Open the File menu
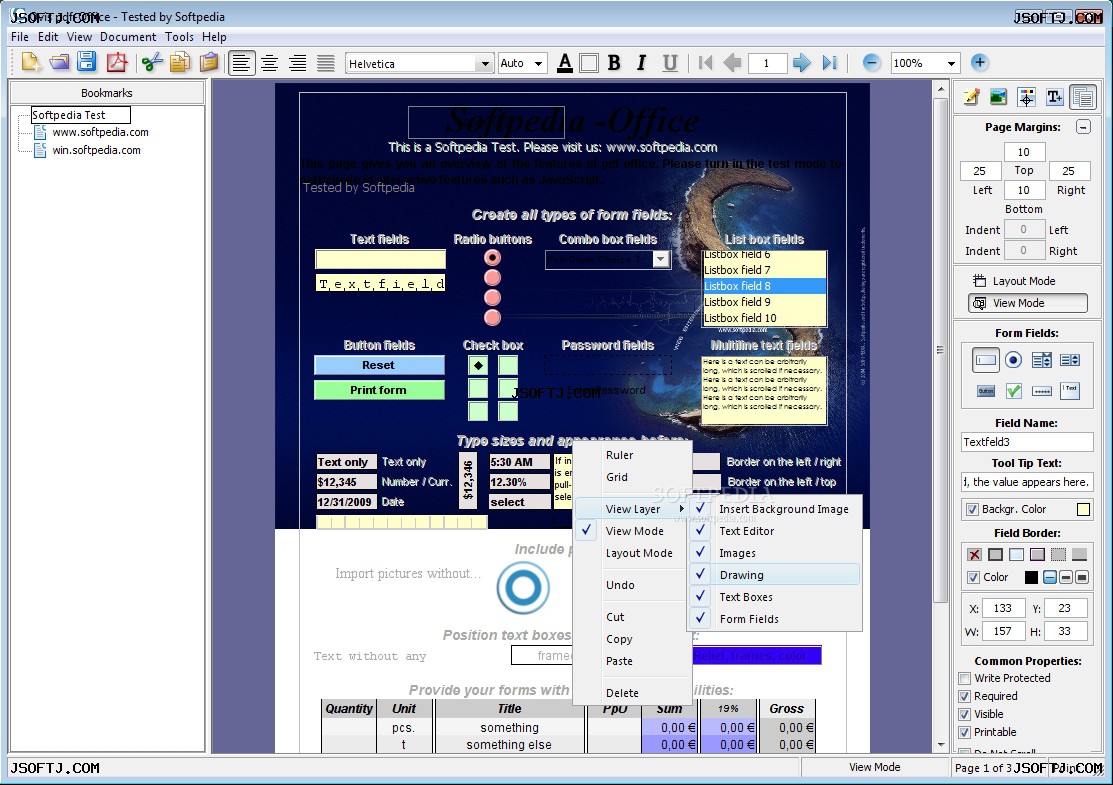1113x785 pixels. (x=20, y=37)
